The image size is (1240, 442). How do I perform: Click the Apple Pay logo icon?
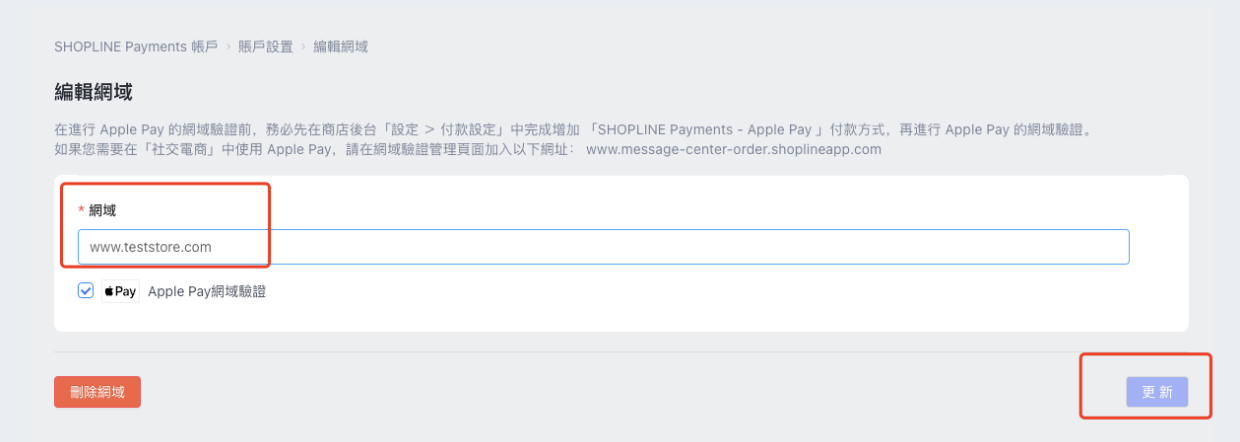pos(120,292)
